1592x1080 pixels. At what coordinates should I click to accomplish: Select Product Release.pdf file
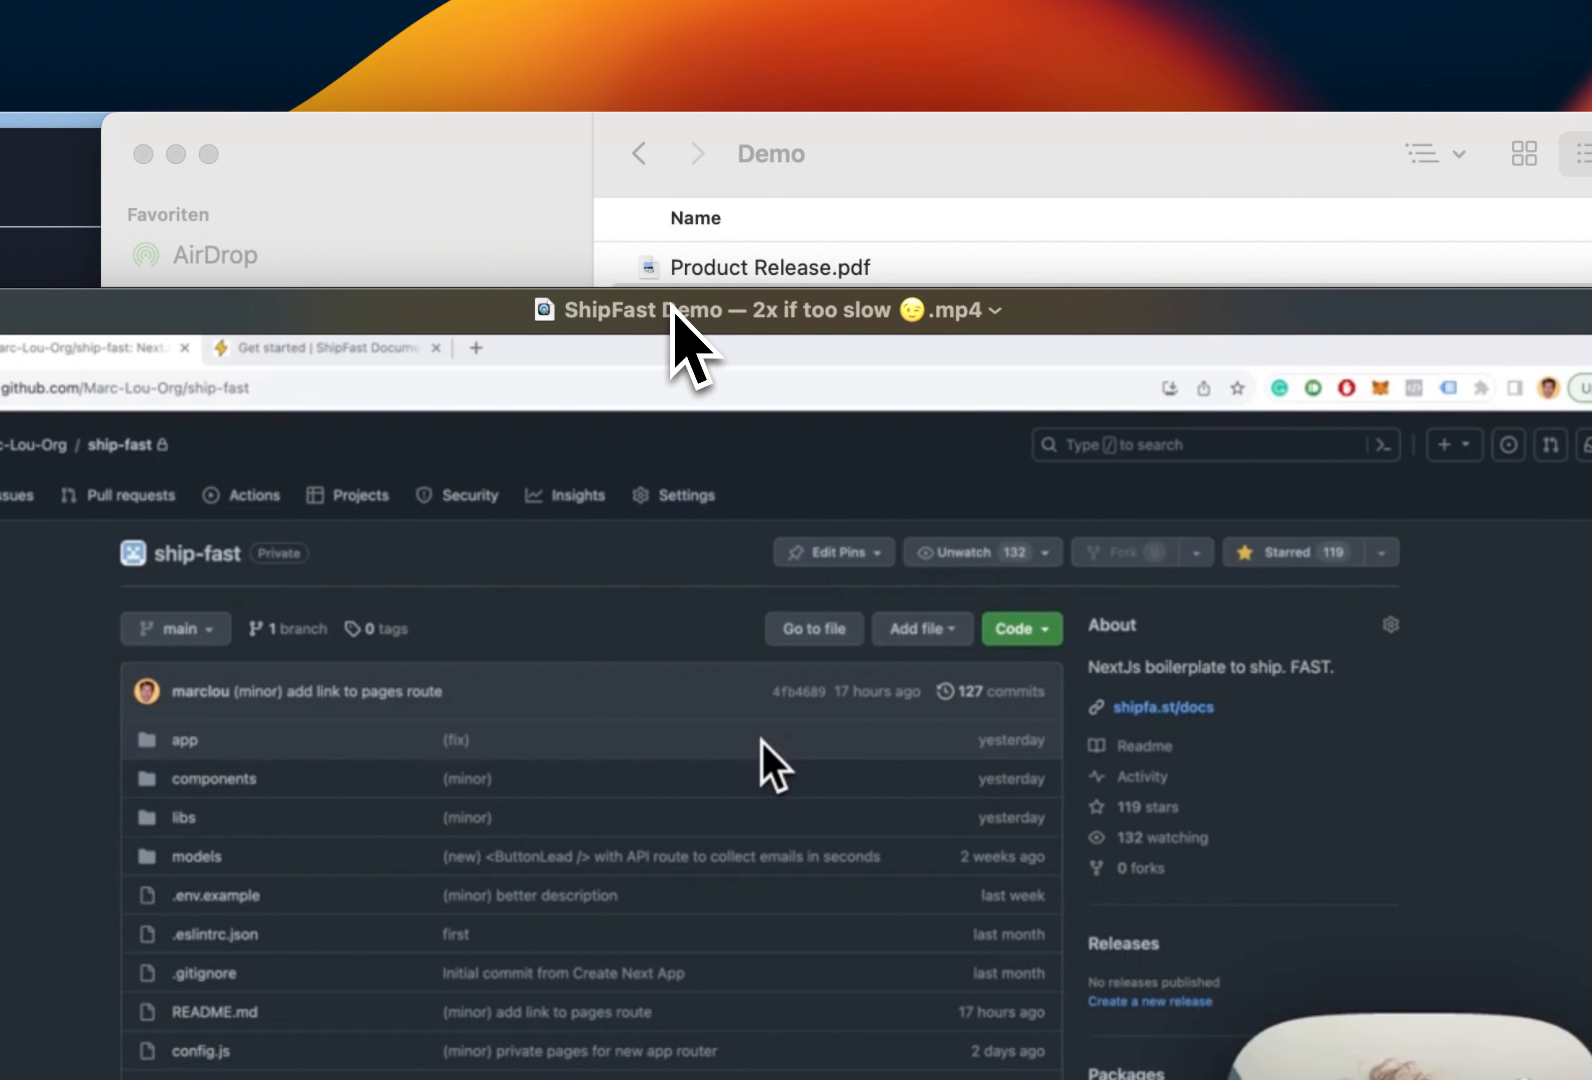[770, 267]
